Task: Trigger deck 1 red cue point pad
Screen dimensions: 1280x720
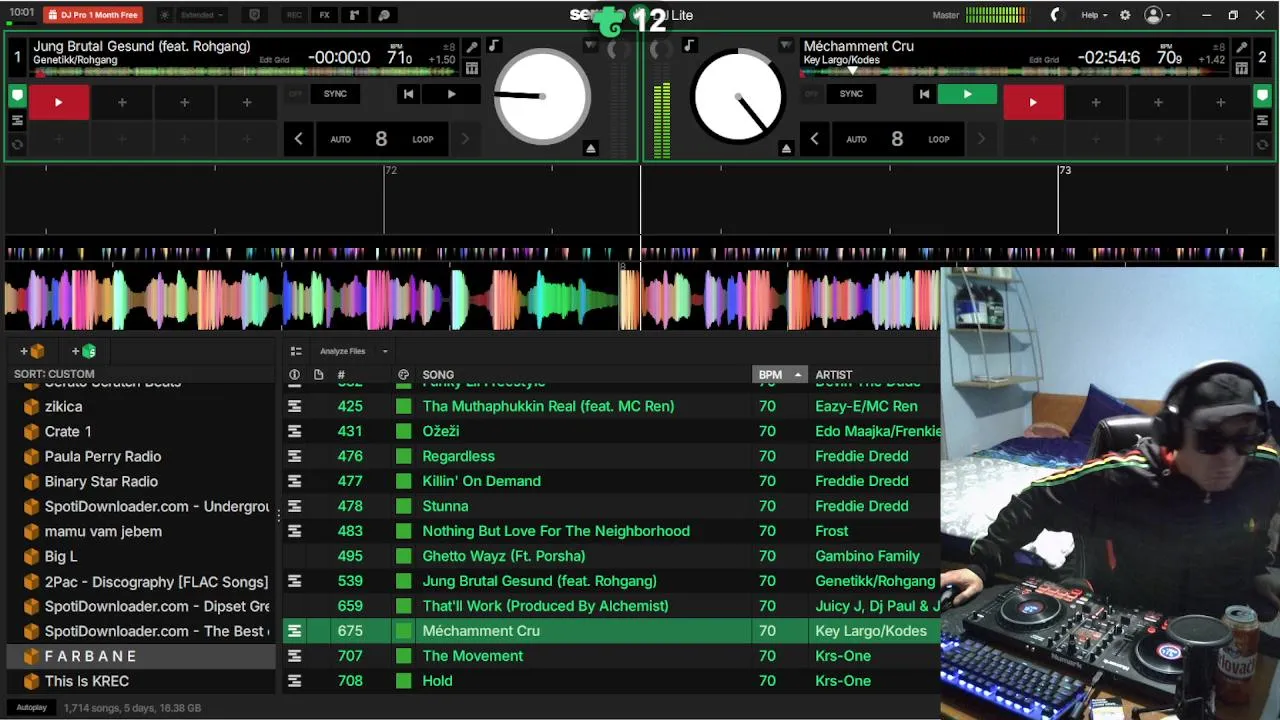Action: pos(58,102)
